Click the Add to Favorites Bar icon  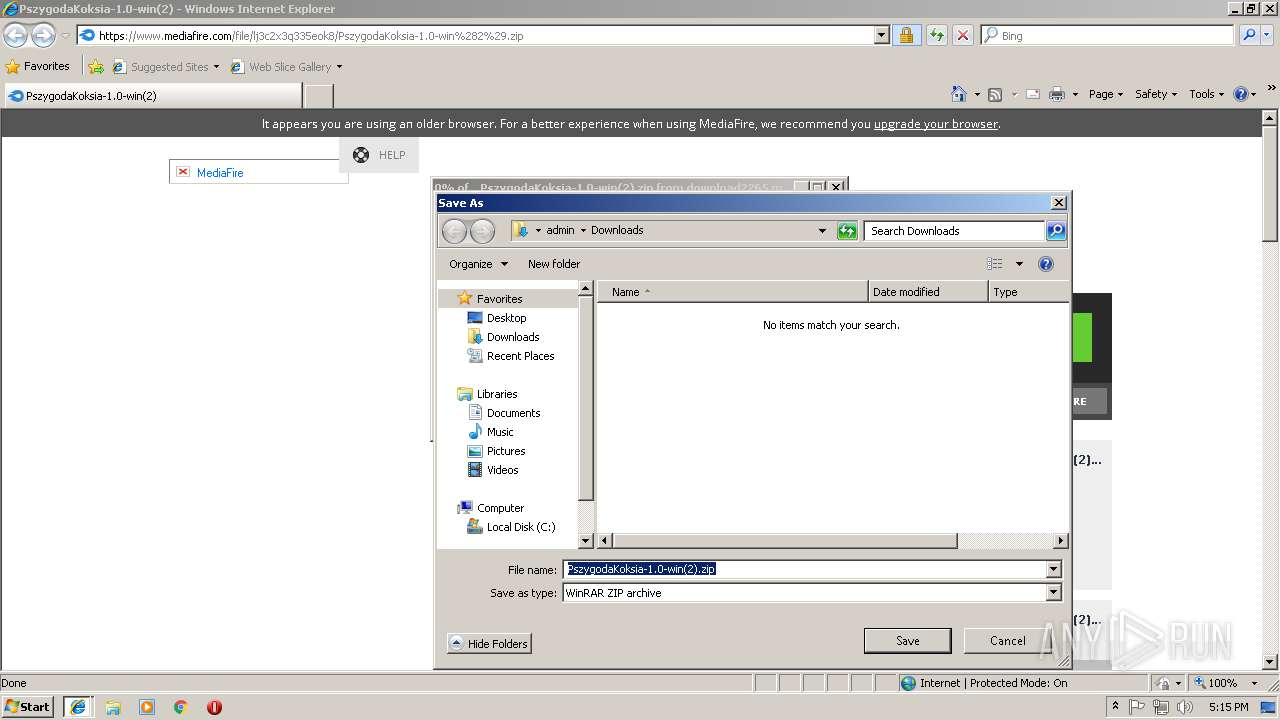coord(95,67)
